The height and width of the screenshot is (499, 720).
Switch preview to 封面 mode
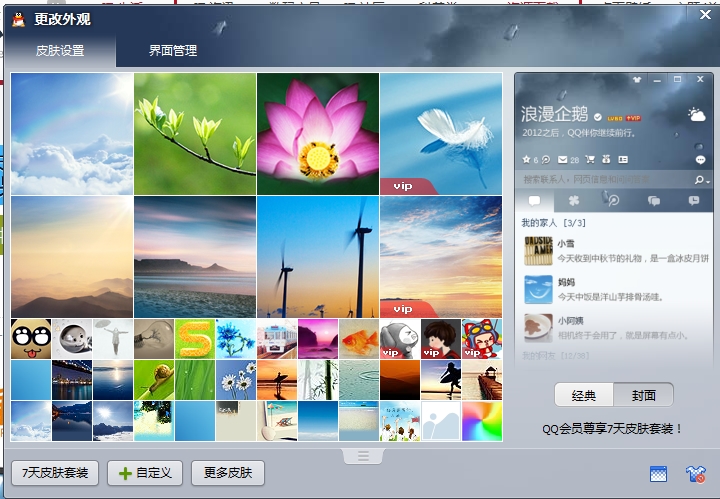[x=643, y=395]
